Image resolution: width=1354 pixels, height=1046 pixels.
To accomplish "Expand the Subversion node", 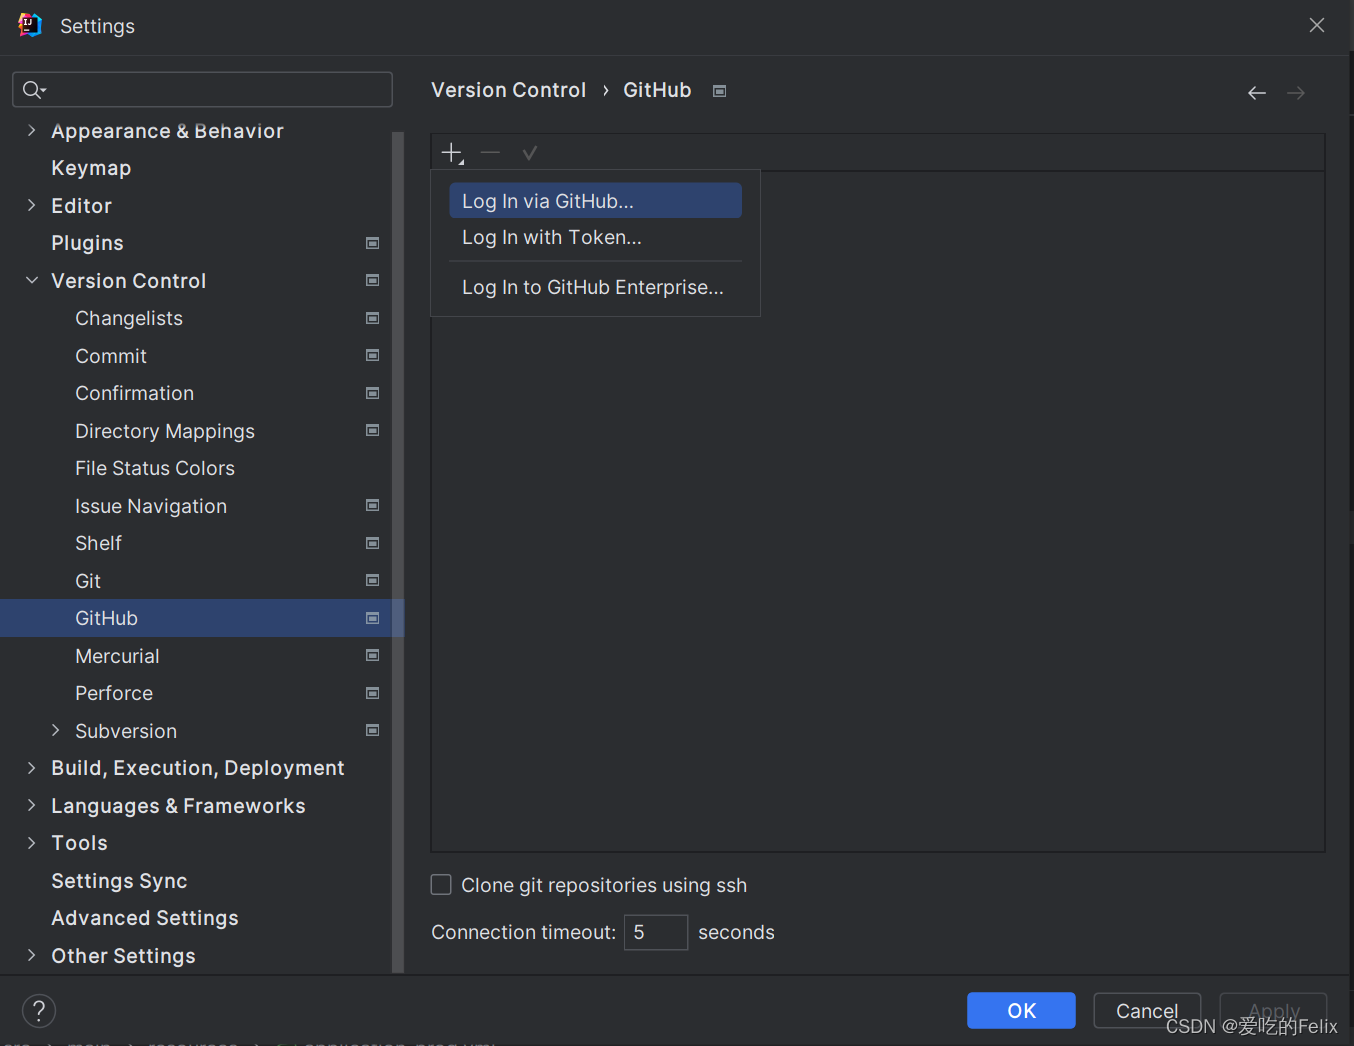I will point(55,731).
